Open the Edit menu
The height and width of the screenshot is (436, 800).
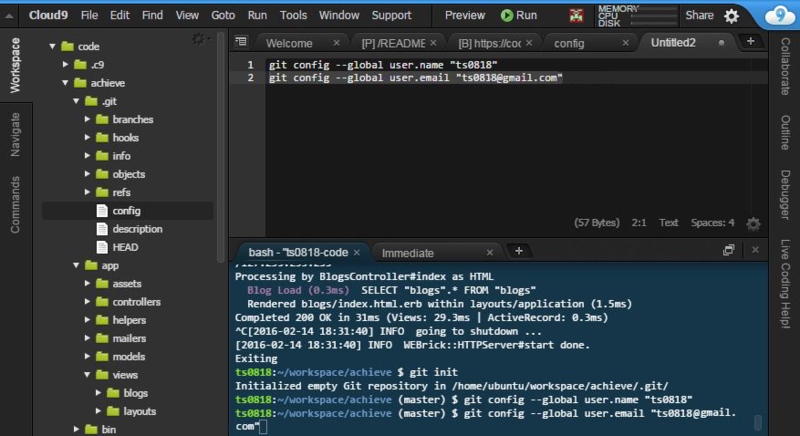click(x=120, y=15)
